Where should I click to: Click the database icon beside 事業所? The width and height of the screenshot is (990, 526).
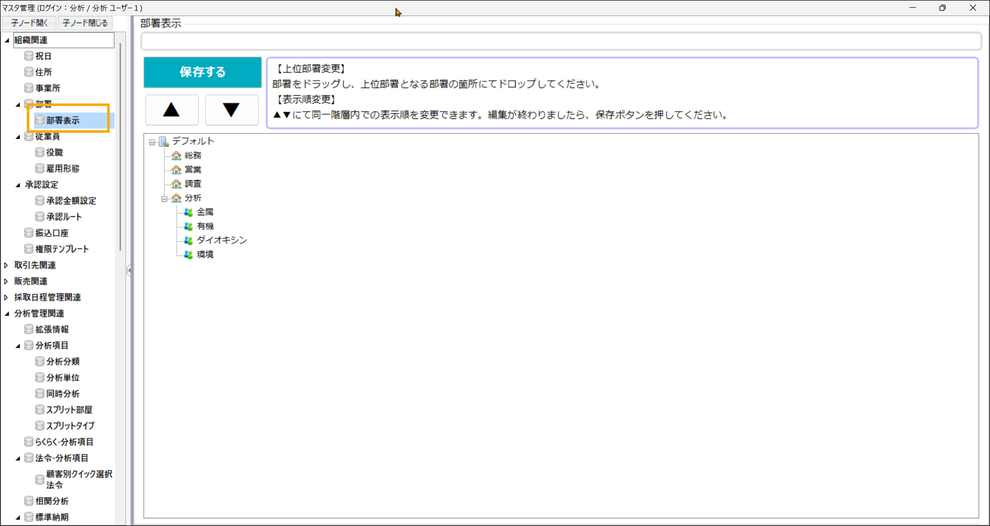click(28, 88)
